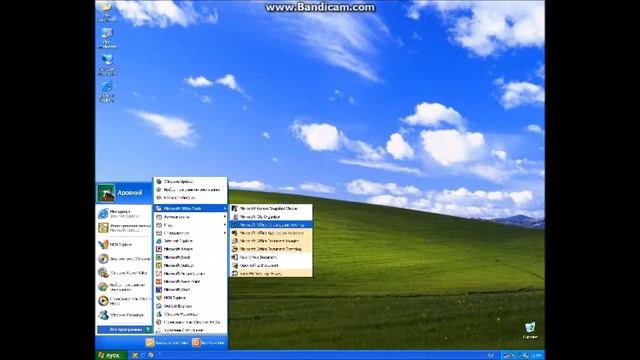Launch Microsoft Access from All Programs
Image resolution: width=640 pixels, height=360 pixels.
191,249
